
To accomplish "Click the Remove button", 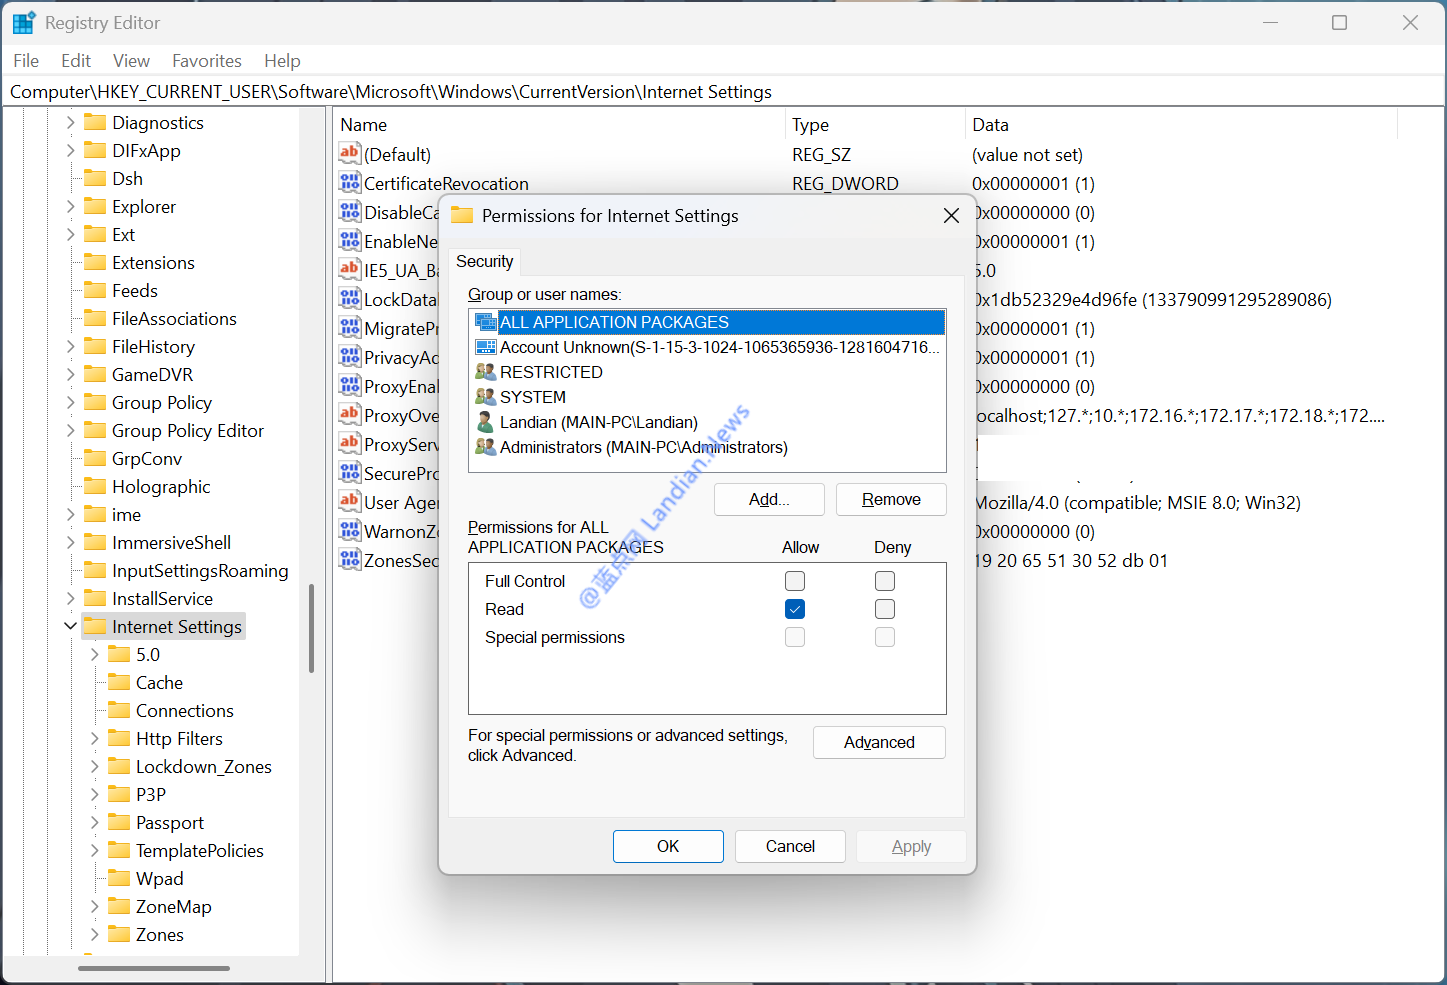I will (891, 499).
